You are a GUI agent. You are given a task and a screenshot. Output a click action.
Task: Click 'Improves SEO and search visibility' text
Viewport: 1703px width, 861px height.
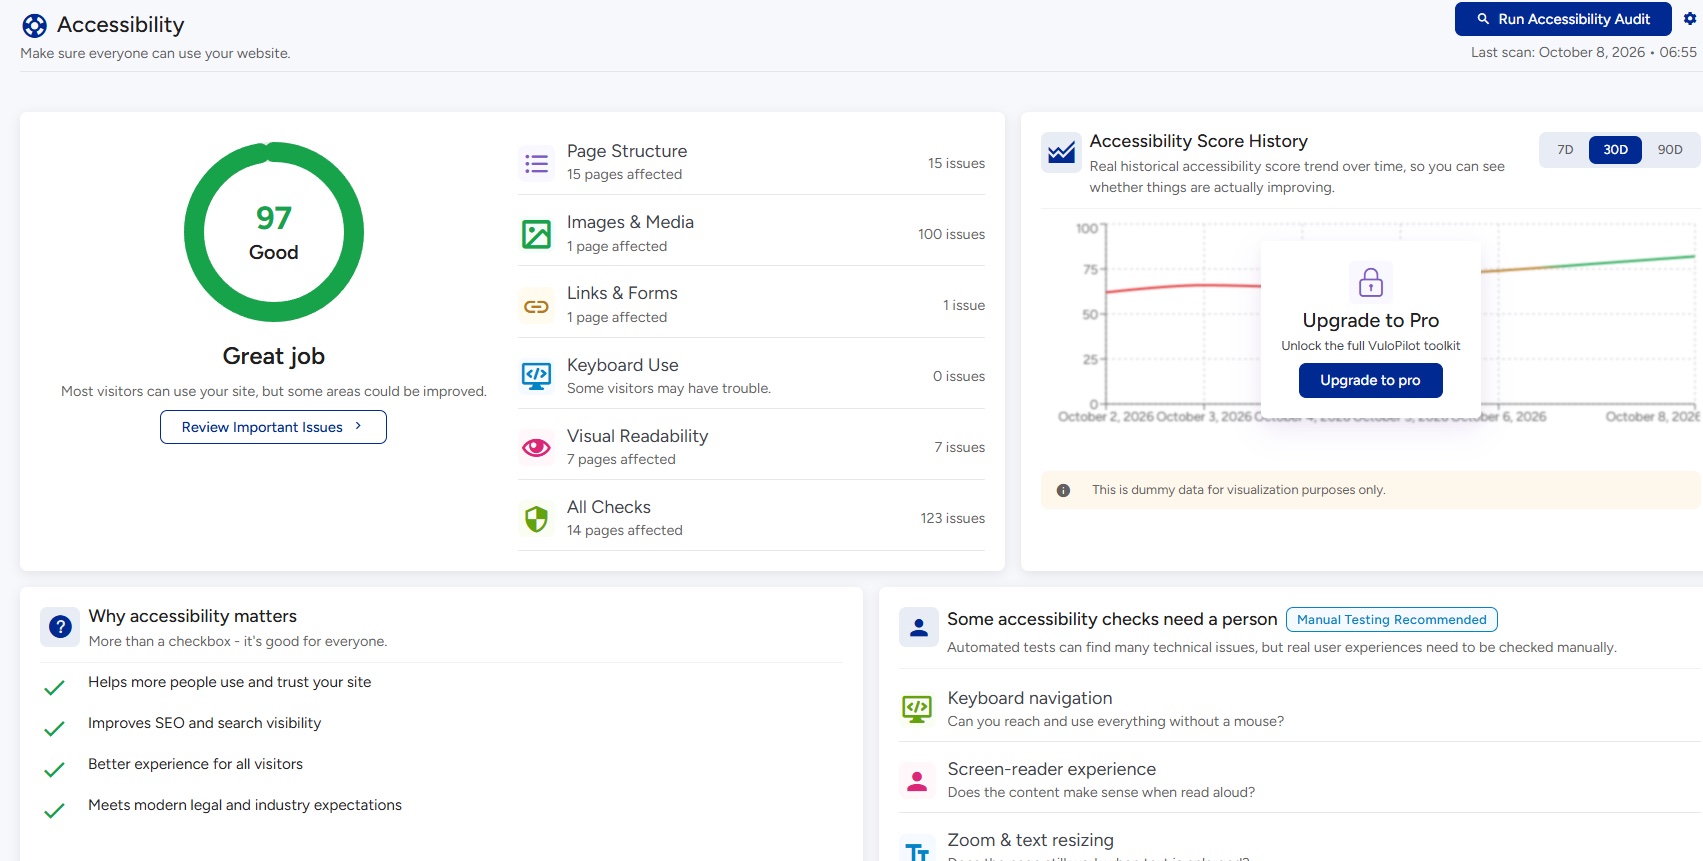pos(205,723)
